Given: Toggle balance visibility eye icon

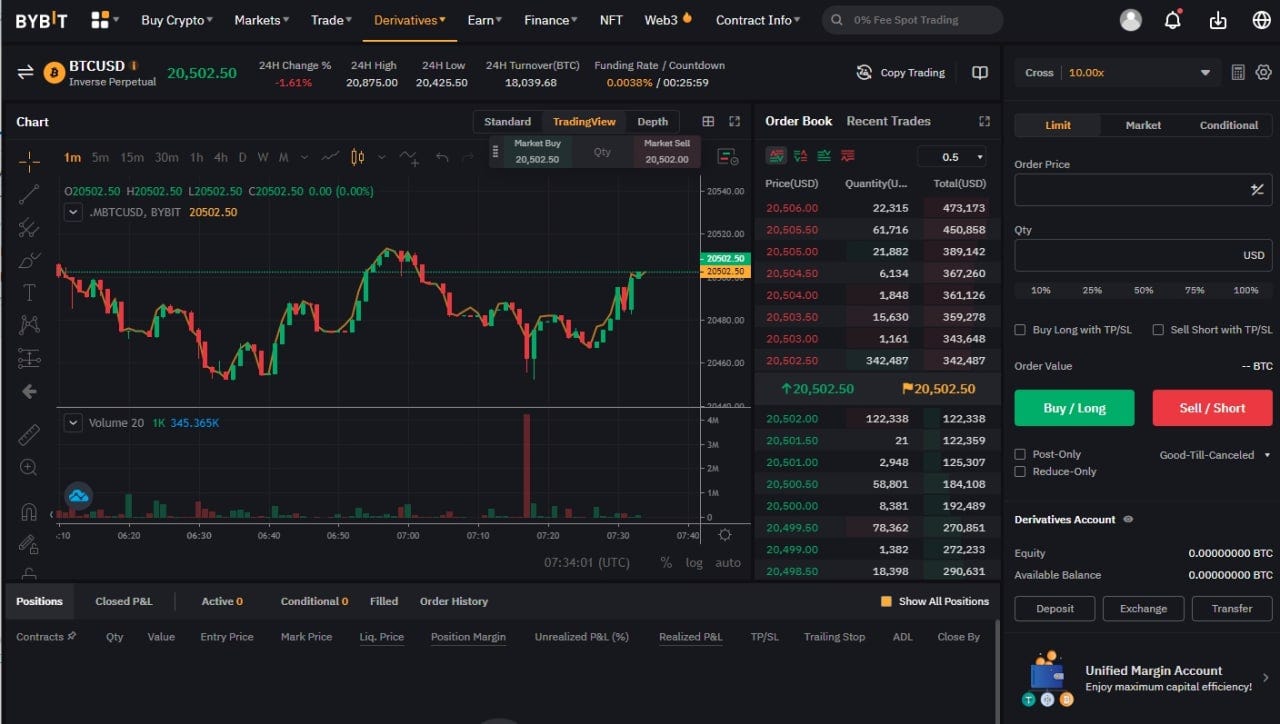Looking at the screenshot, I should [x=1128, y=519].
